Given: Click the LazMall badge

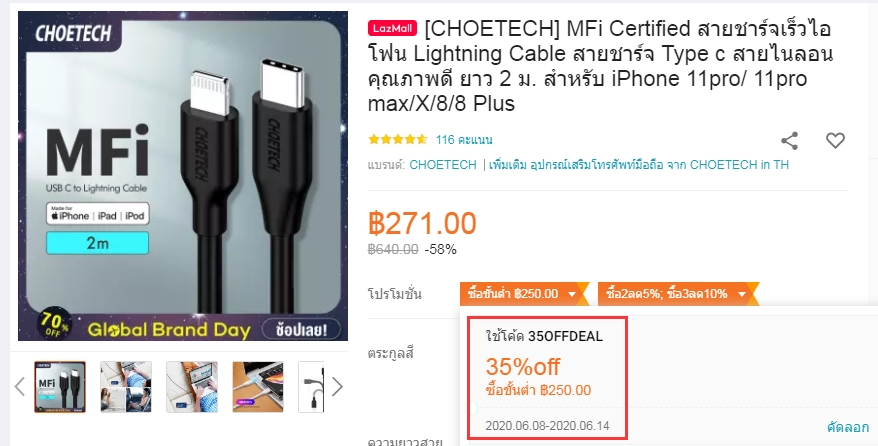Looking at the screenshot, I should pyautogui.click(x=393, y=28).
